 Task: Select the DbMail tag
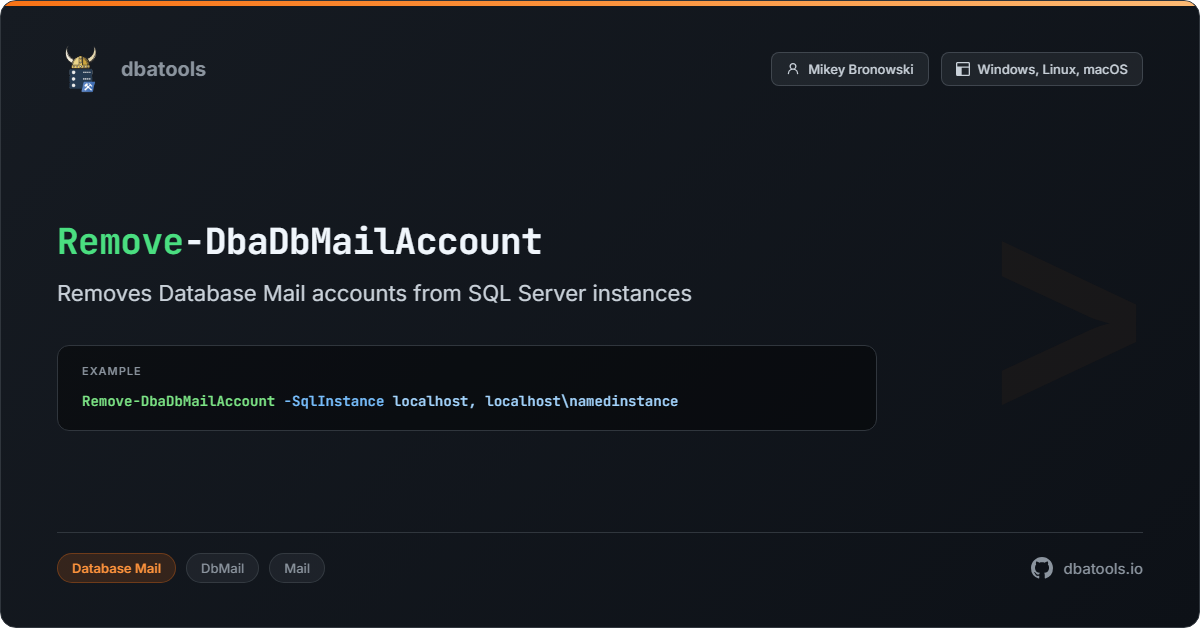tap(222, 568)
